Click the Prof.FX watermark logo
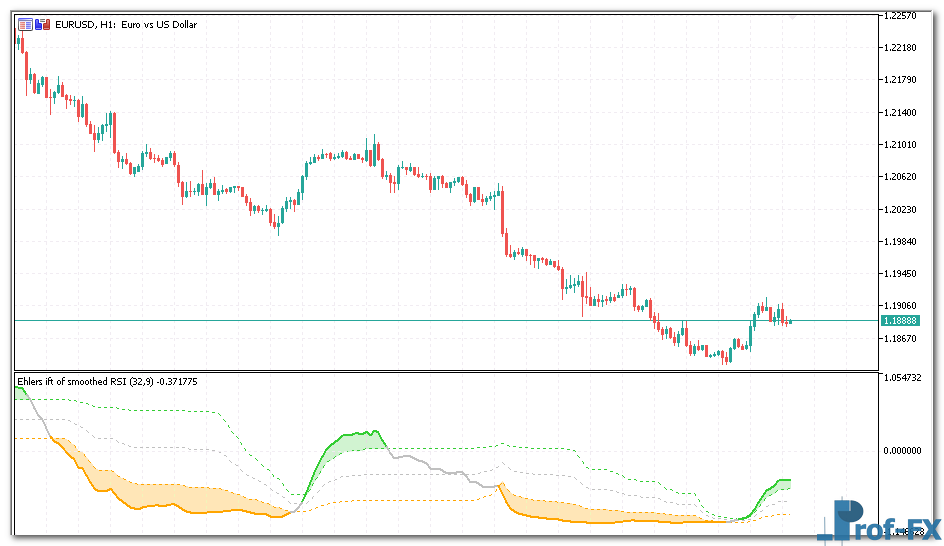Viewport: 944px width, 546px height. (878, 520)
